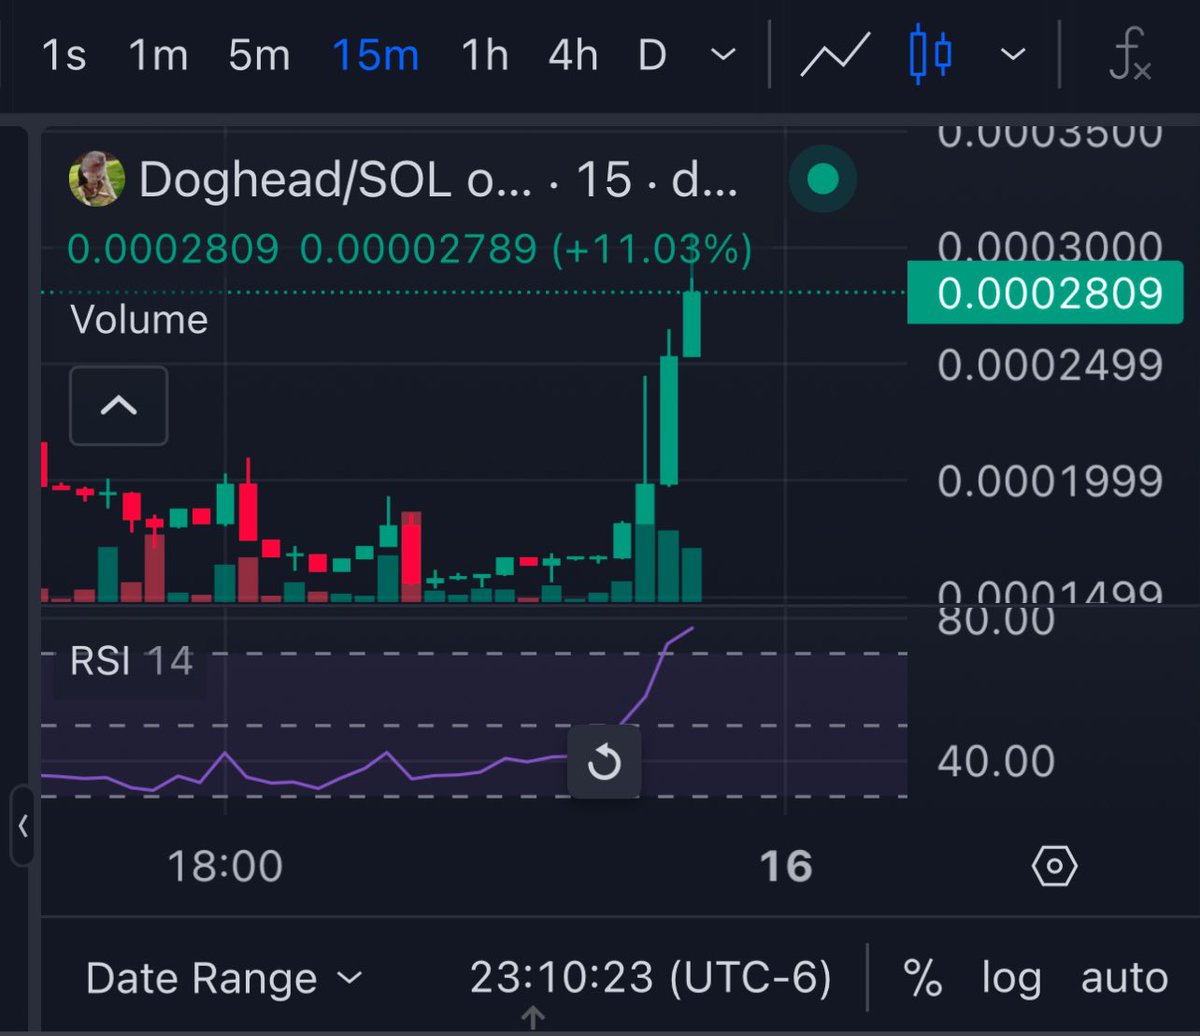1200x1036 pixels.
Task: Click the 16 date axis label
Action: click(786, 866)
